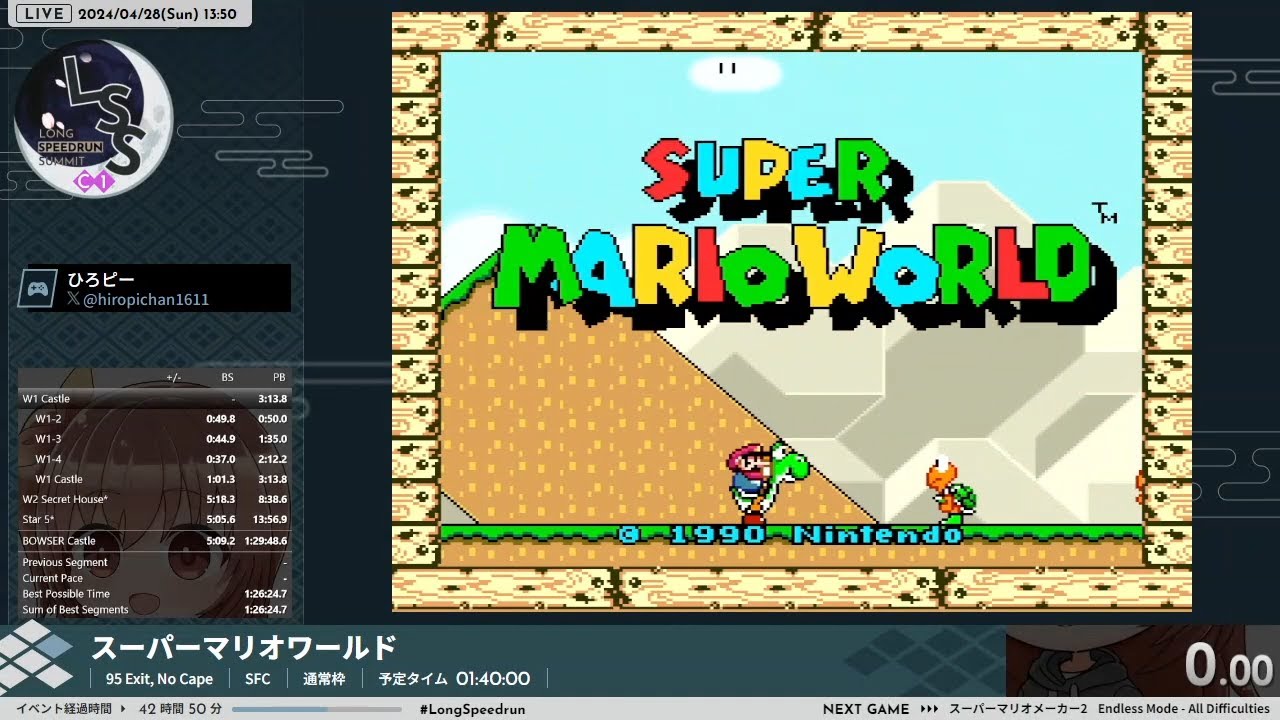Viewport: 1280px width, 720px height.
Task: Select the W1-2 split row
Action: [155, 419]
